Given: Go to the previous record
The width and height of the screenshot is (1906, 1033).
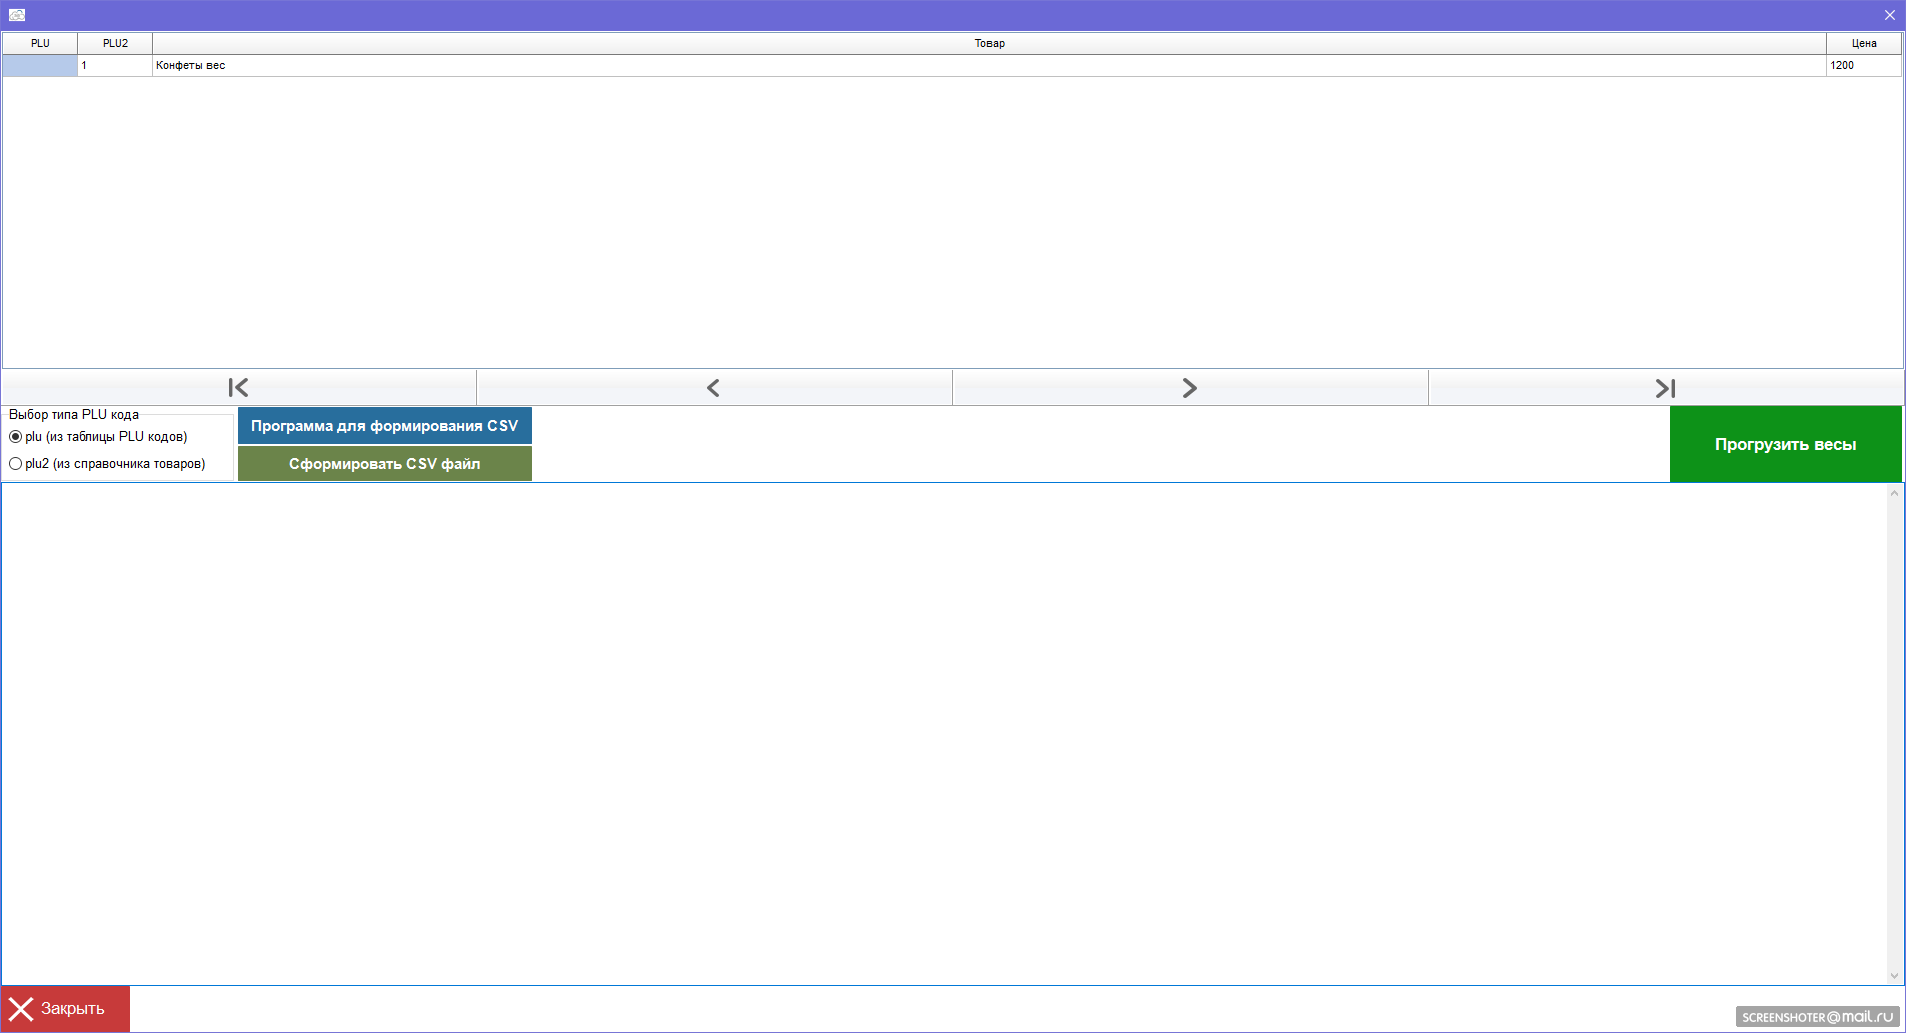Looking at the screenshot, I should click(713, 388).
